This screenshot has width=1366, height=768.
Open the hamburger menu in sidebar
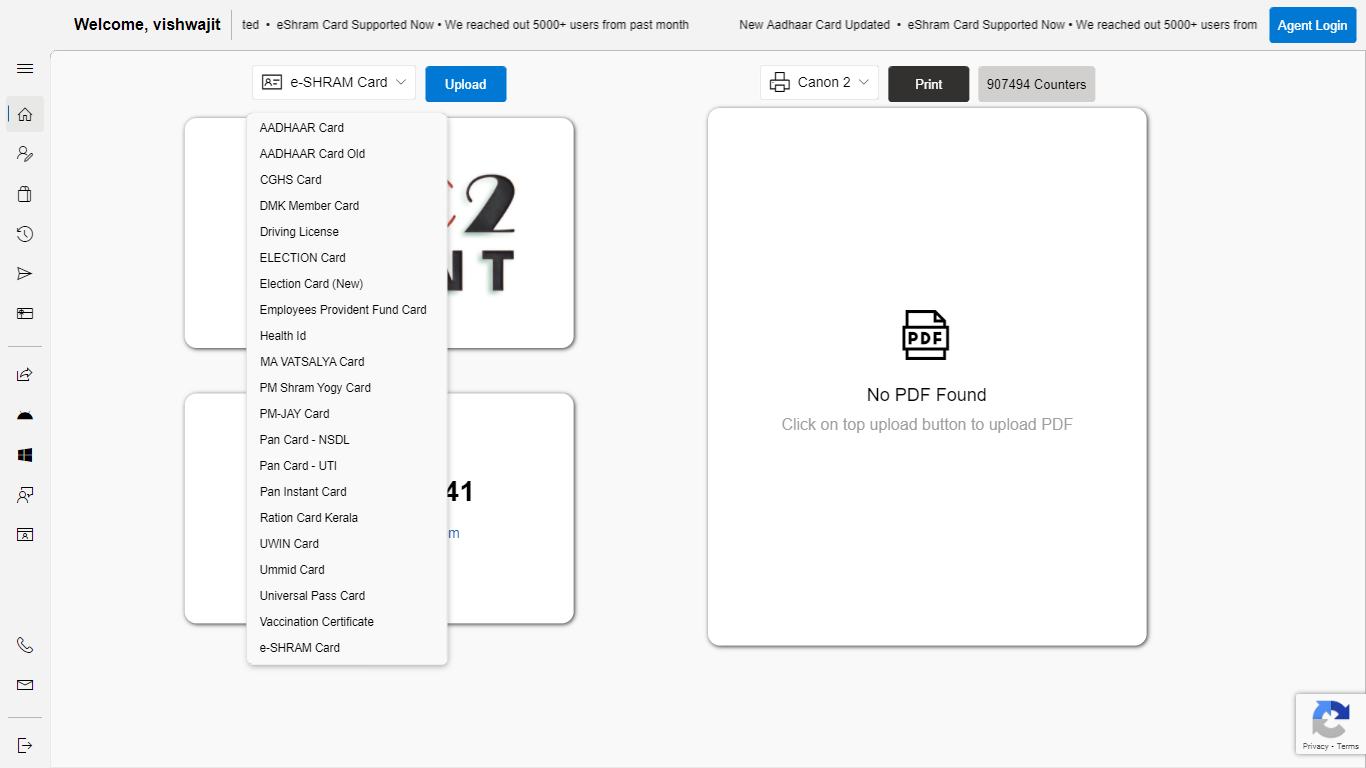pos(25,69)
